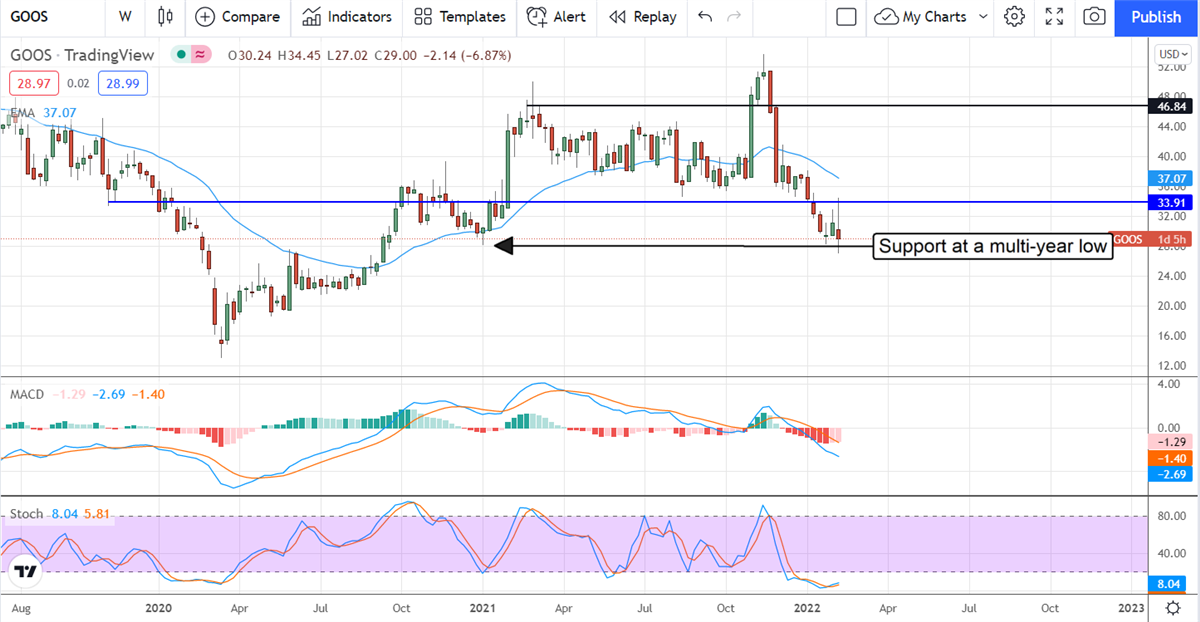
Task: Take a chart snapshot with camera icon
Action: (x=1095, y=17)
